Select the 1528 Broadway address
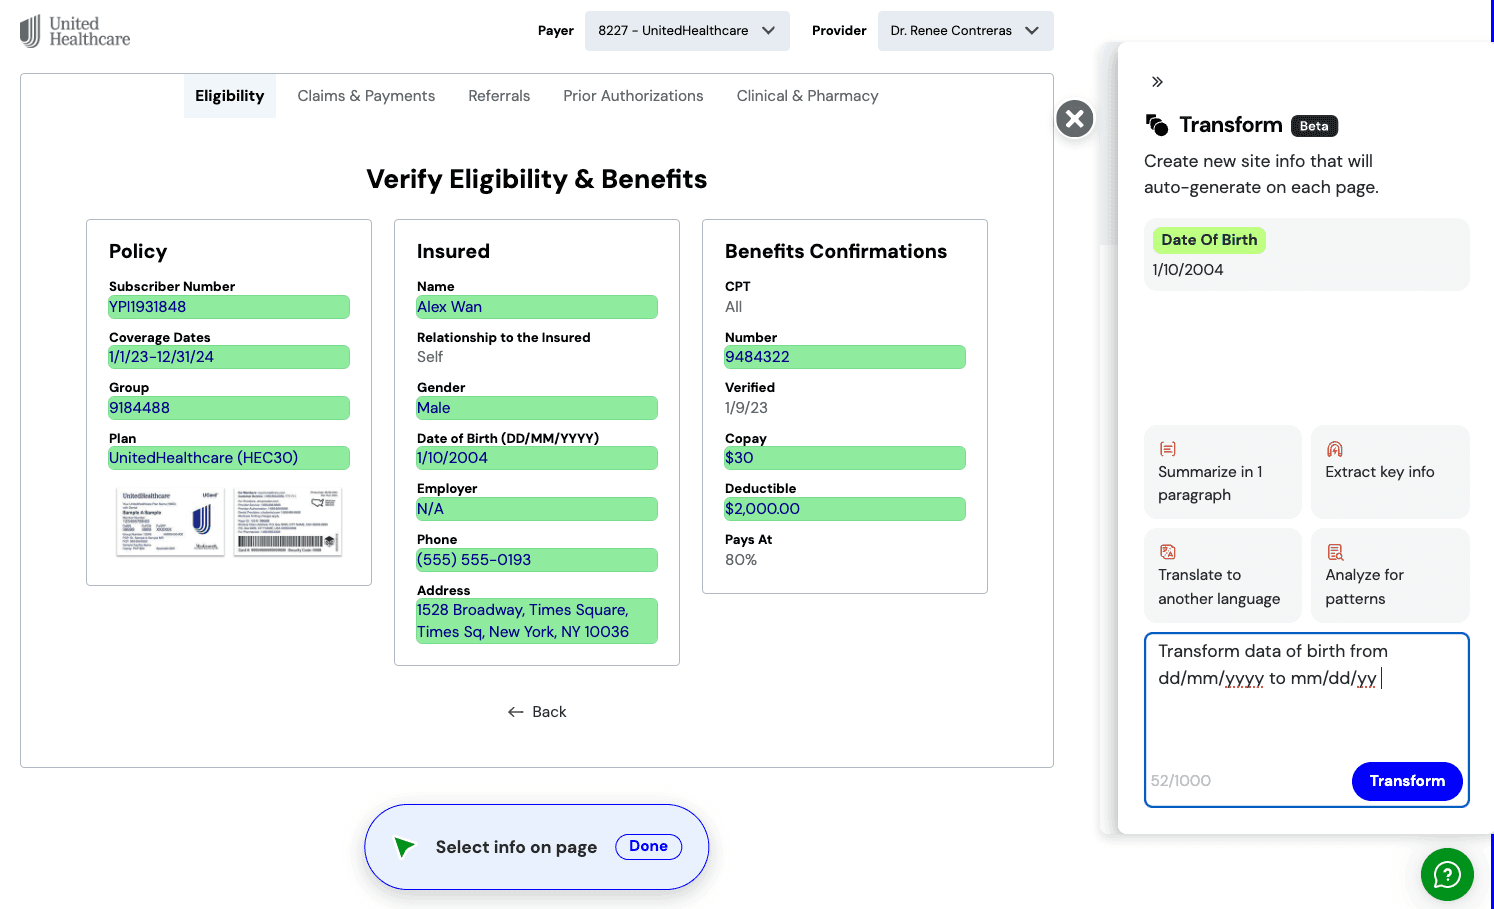The height and width of the screenshot is (909, 1494). click(x=537, y=621)
